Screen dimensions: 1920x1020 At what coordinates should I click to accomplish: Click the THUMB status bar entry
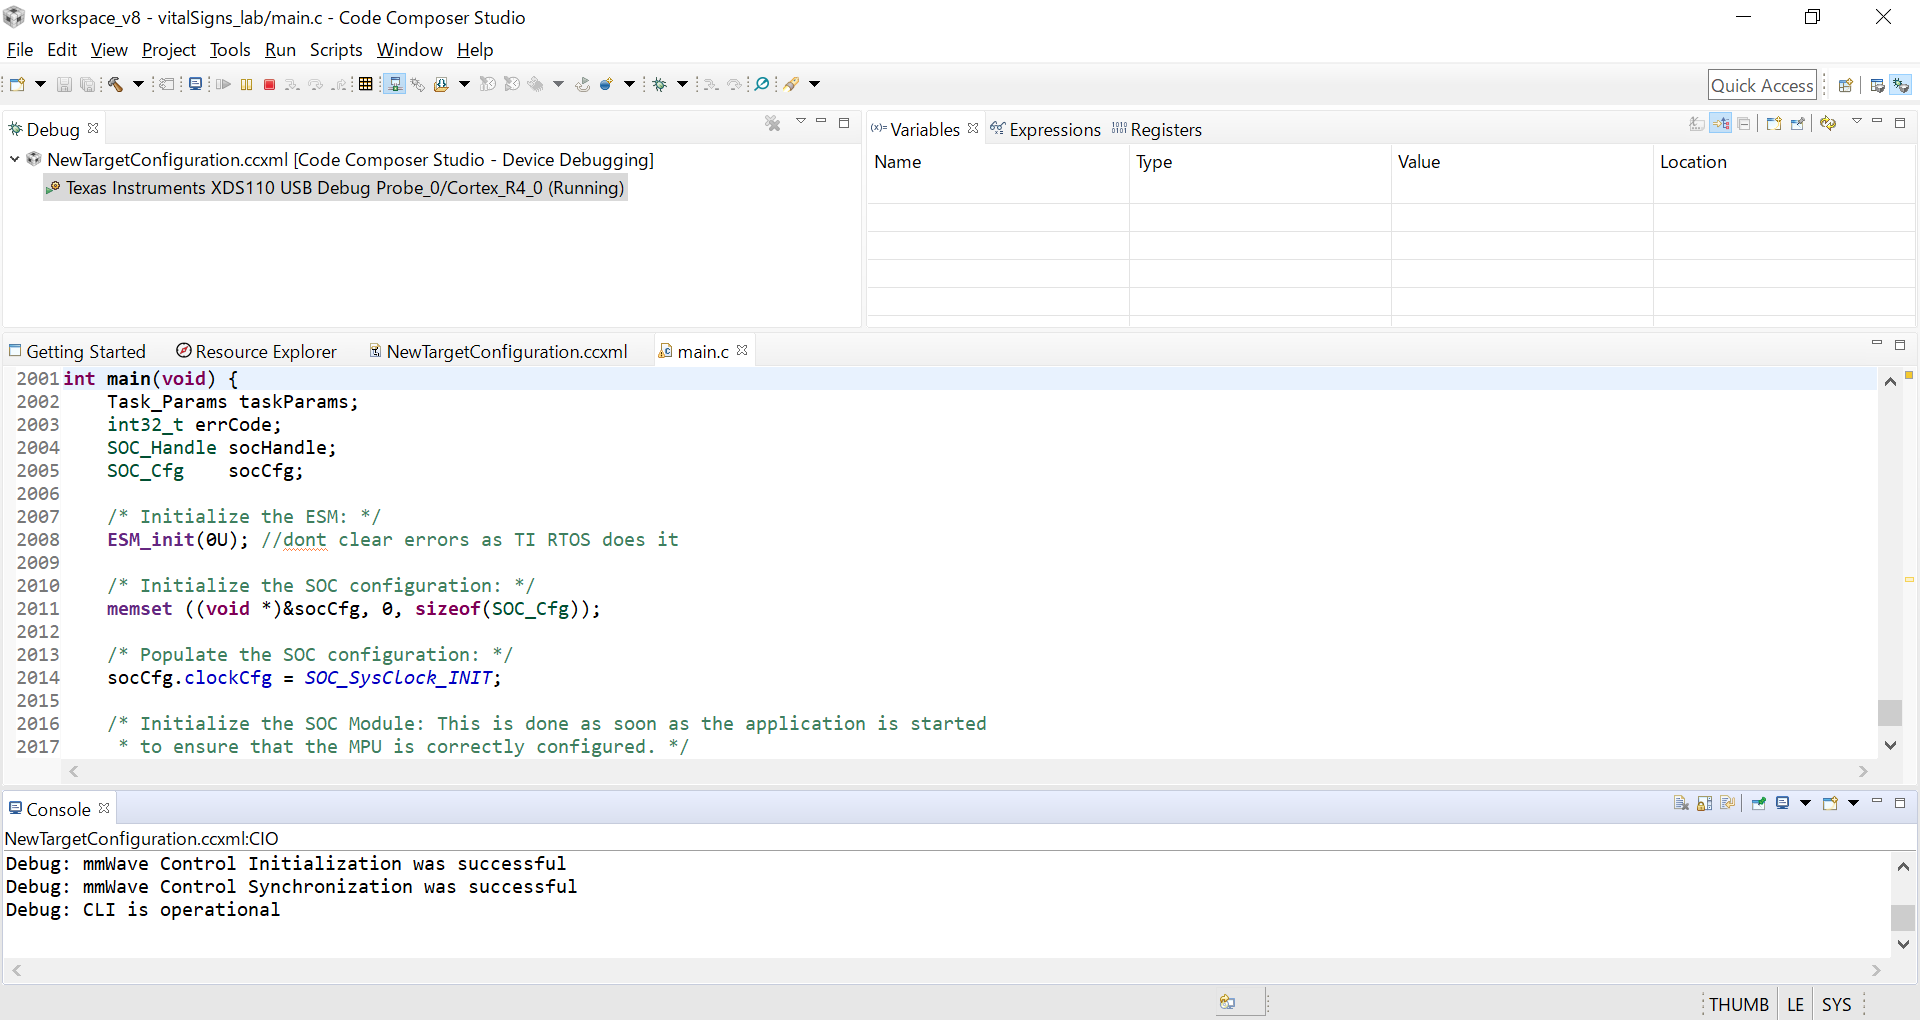click(x=1739, y=1004)
